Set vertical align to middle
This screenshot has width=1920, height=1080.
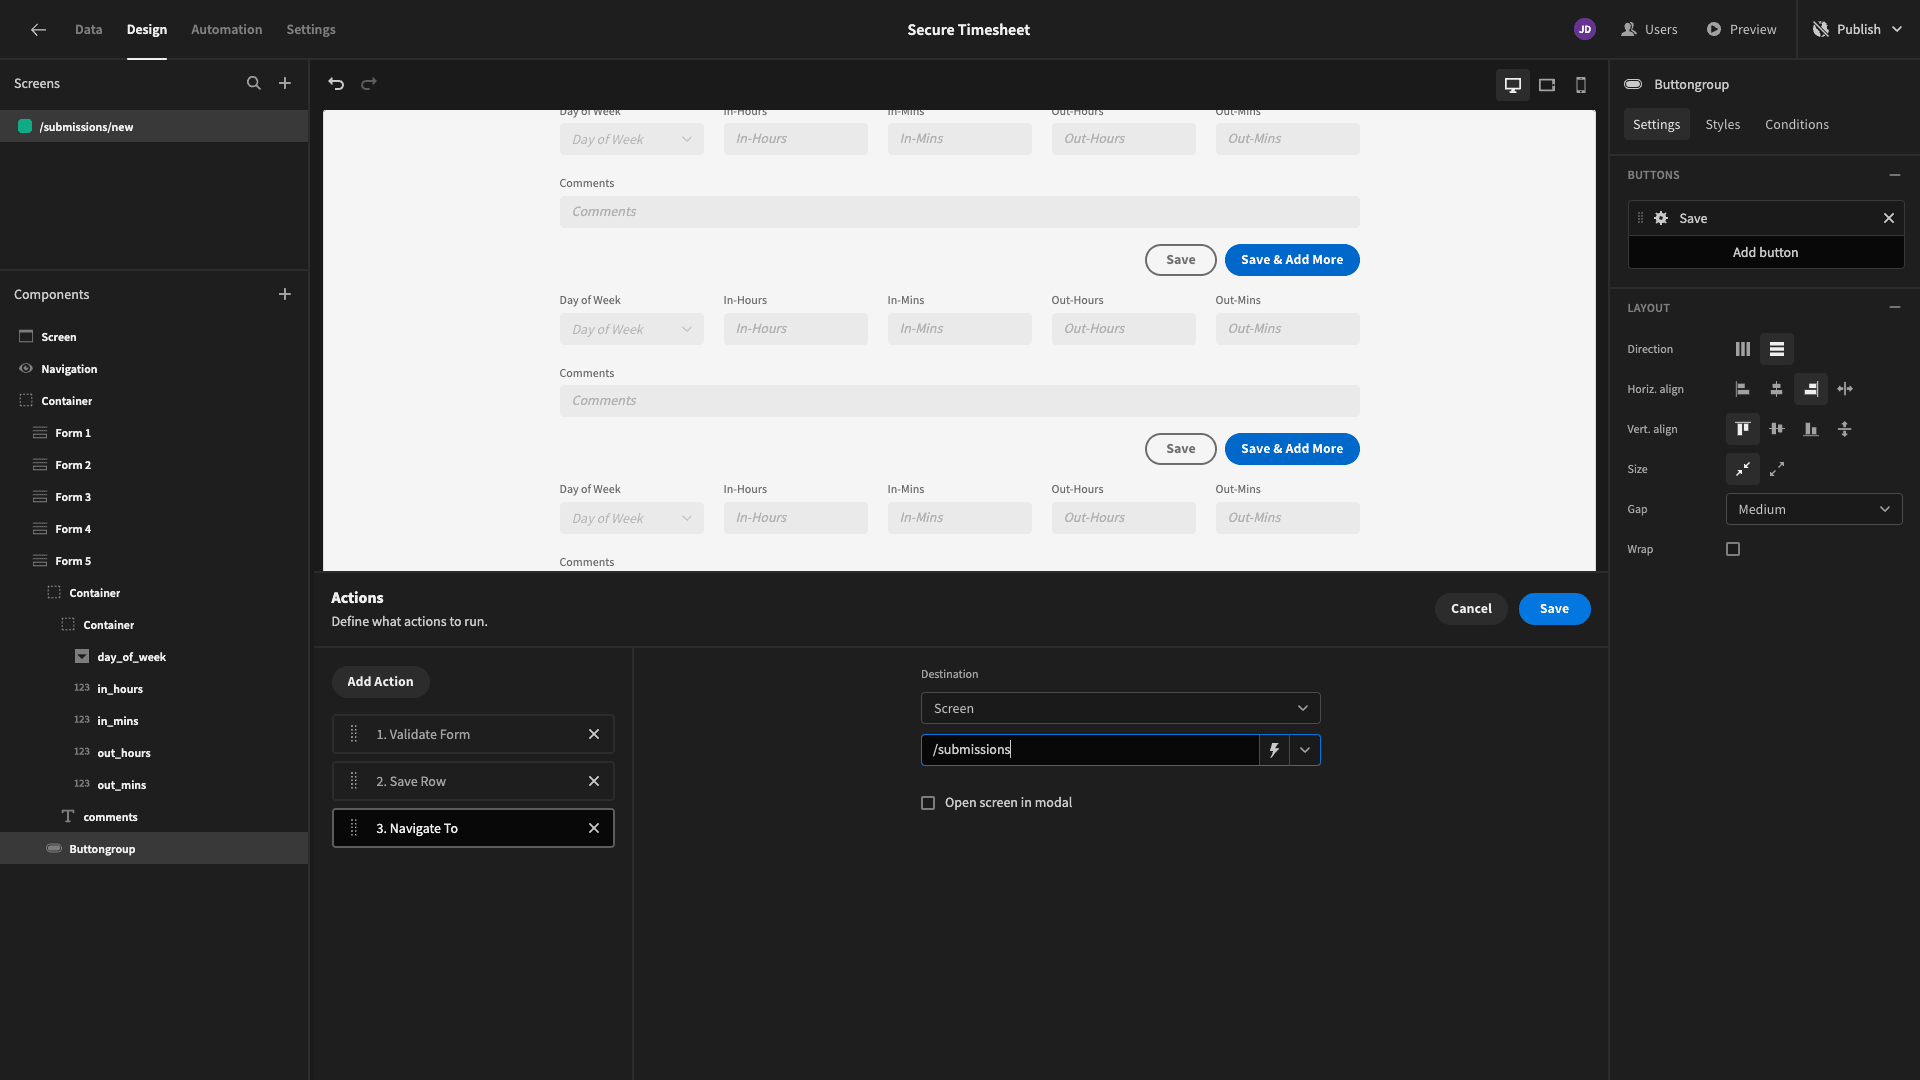[1777, 429]
